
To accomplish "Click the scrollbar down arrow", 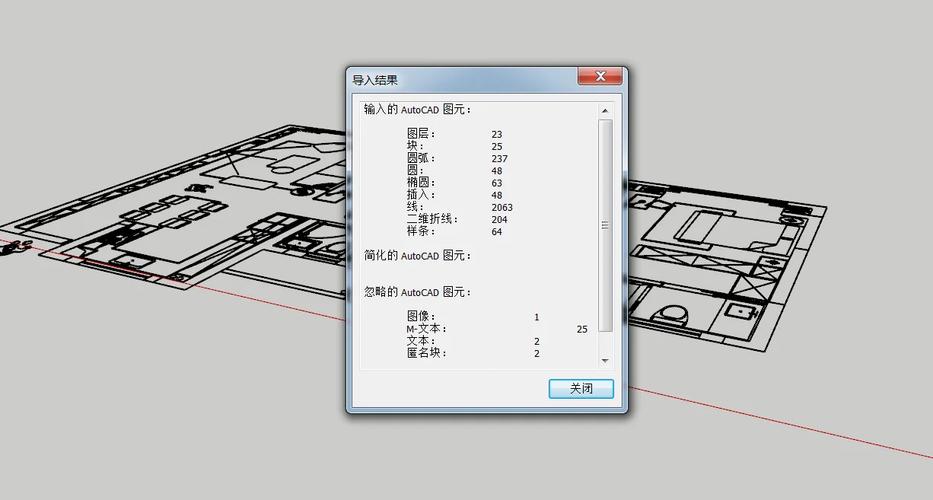I will click(x=605, y=361).
